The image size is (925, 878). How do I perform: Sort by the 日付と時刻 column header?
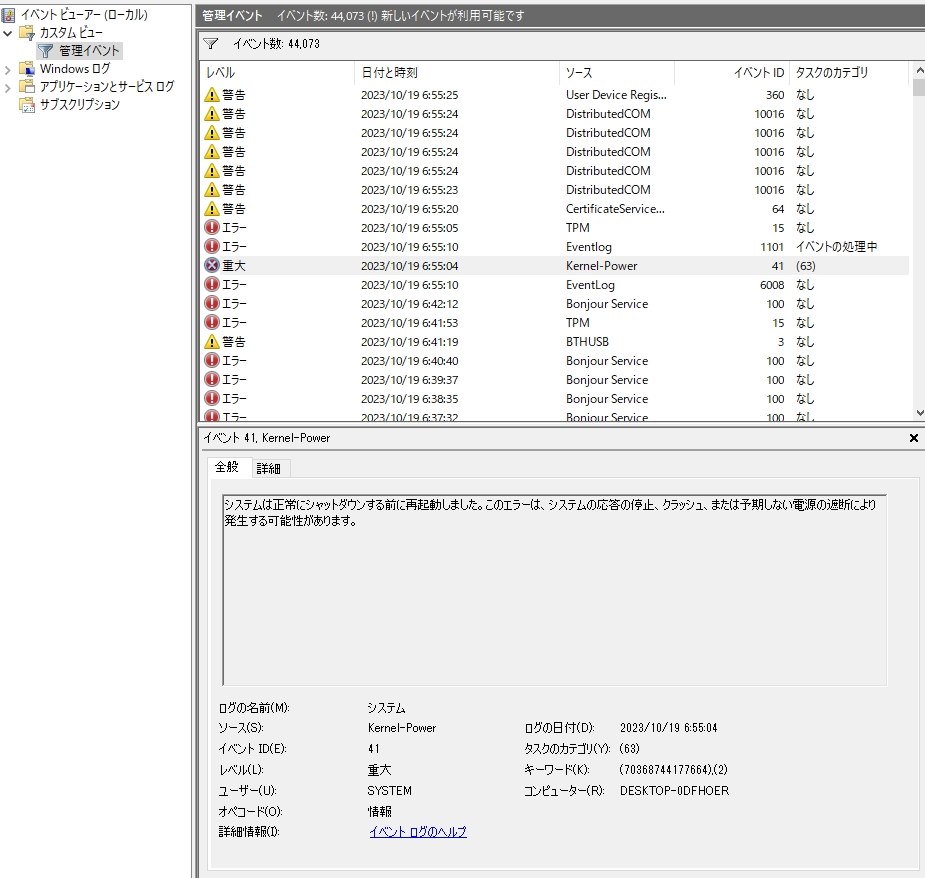tap(457, 73)
